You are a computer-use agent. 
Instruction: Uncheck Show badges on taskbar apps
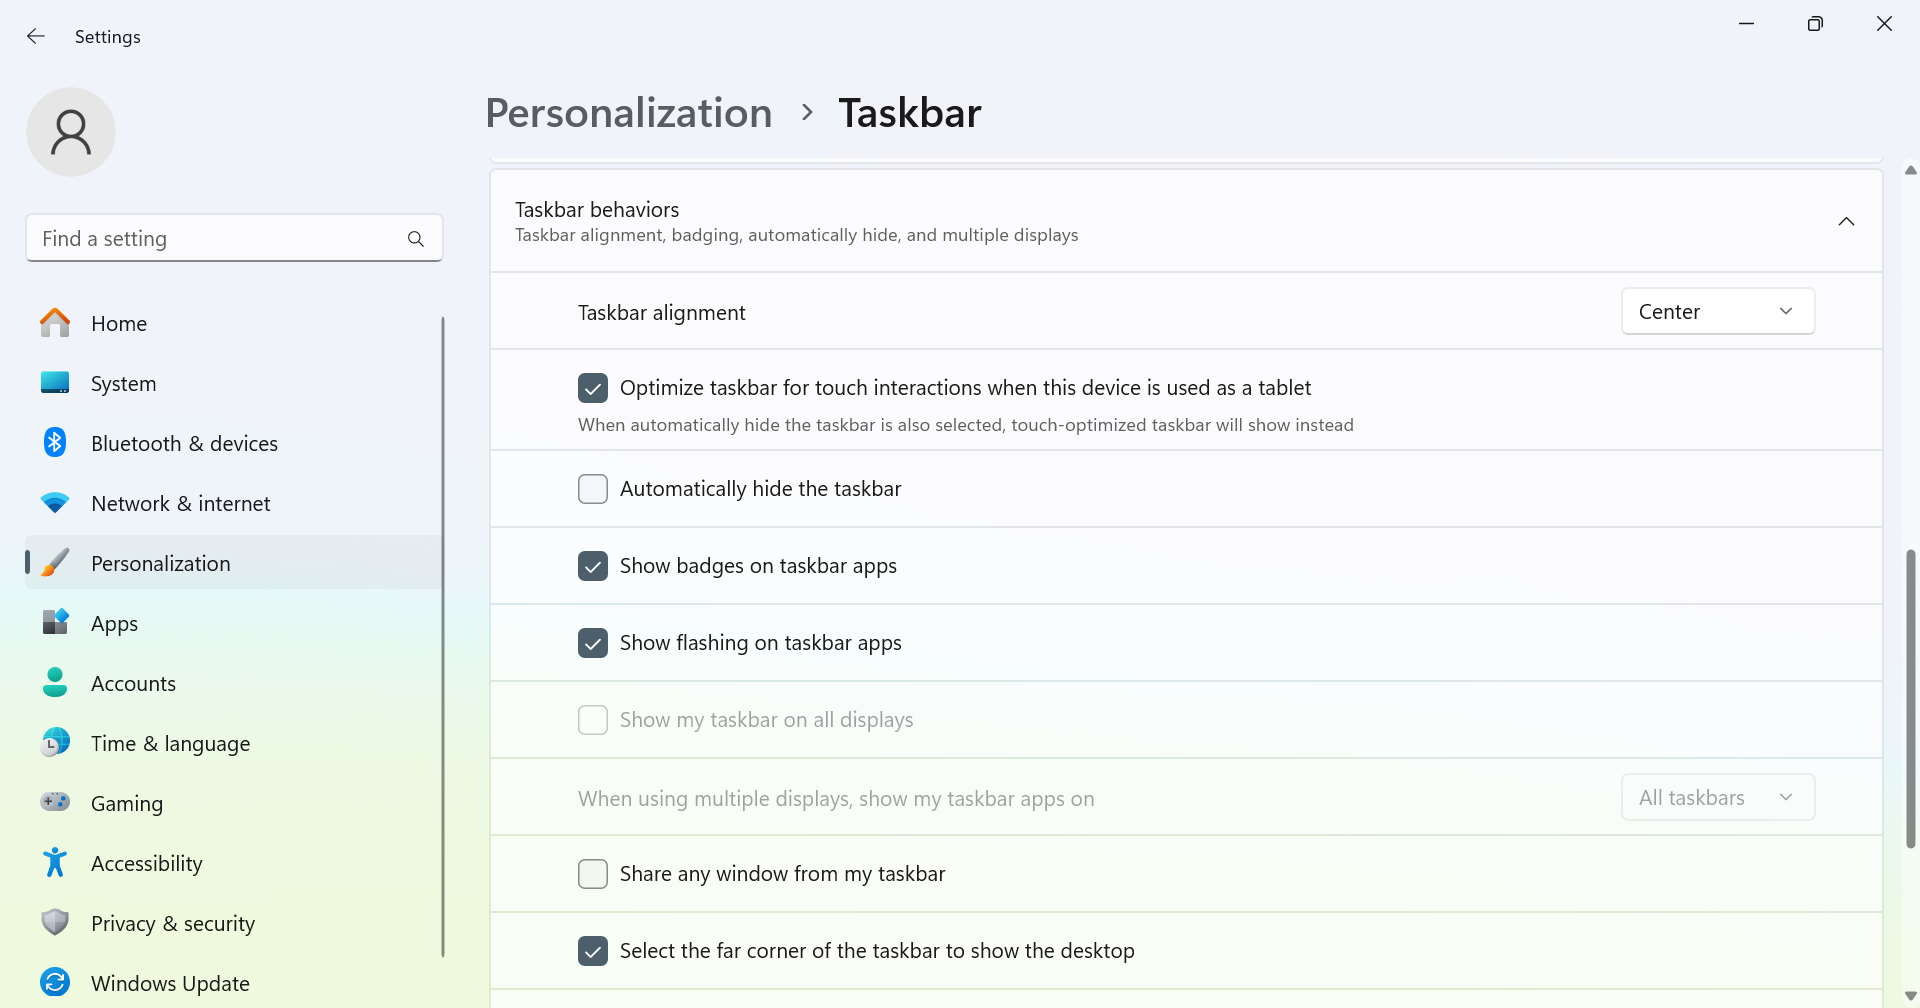[x=593, y=566]
